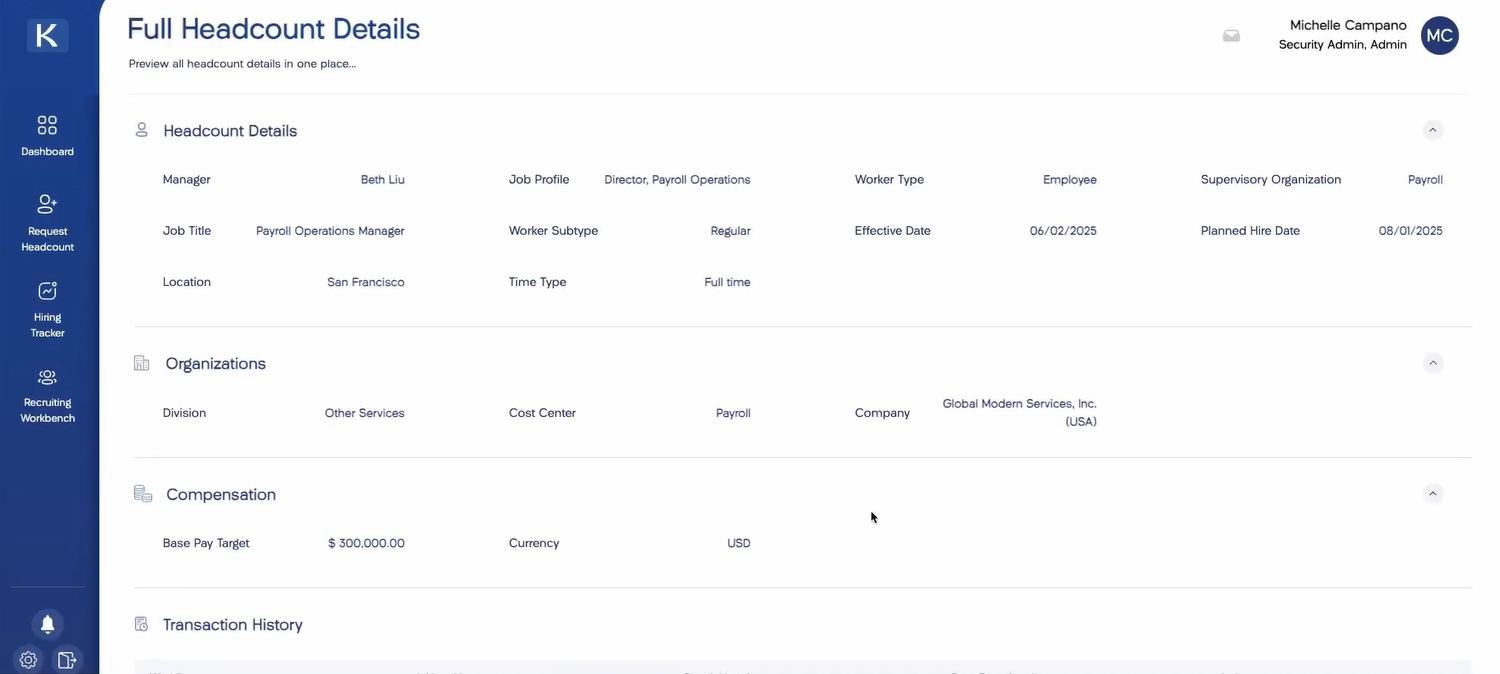
Task: Open notifications bell in the sidebar
Action: click(47, 624)
